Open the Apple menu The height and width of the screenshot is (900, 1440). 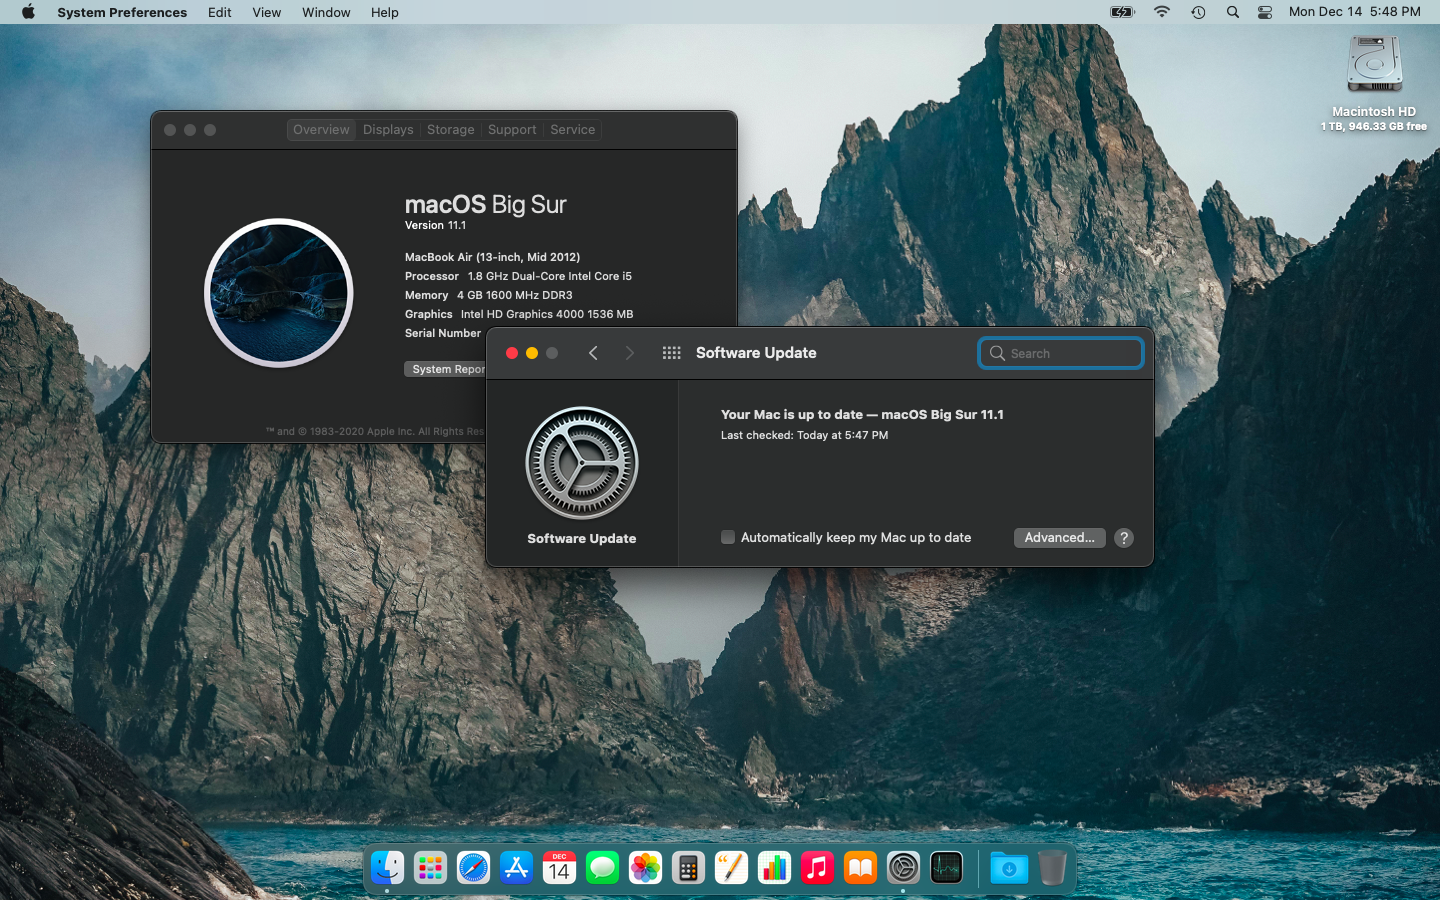click(x=28, y=12)
